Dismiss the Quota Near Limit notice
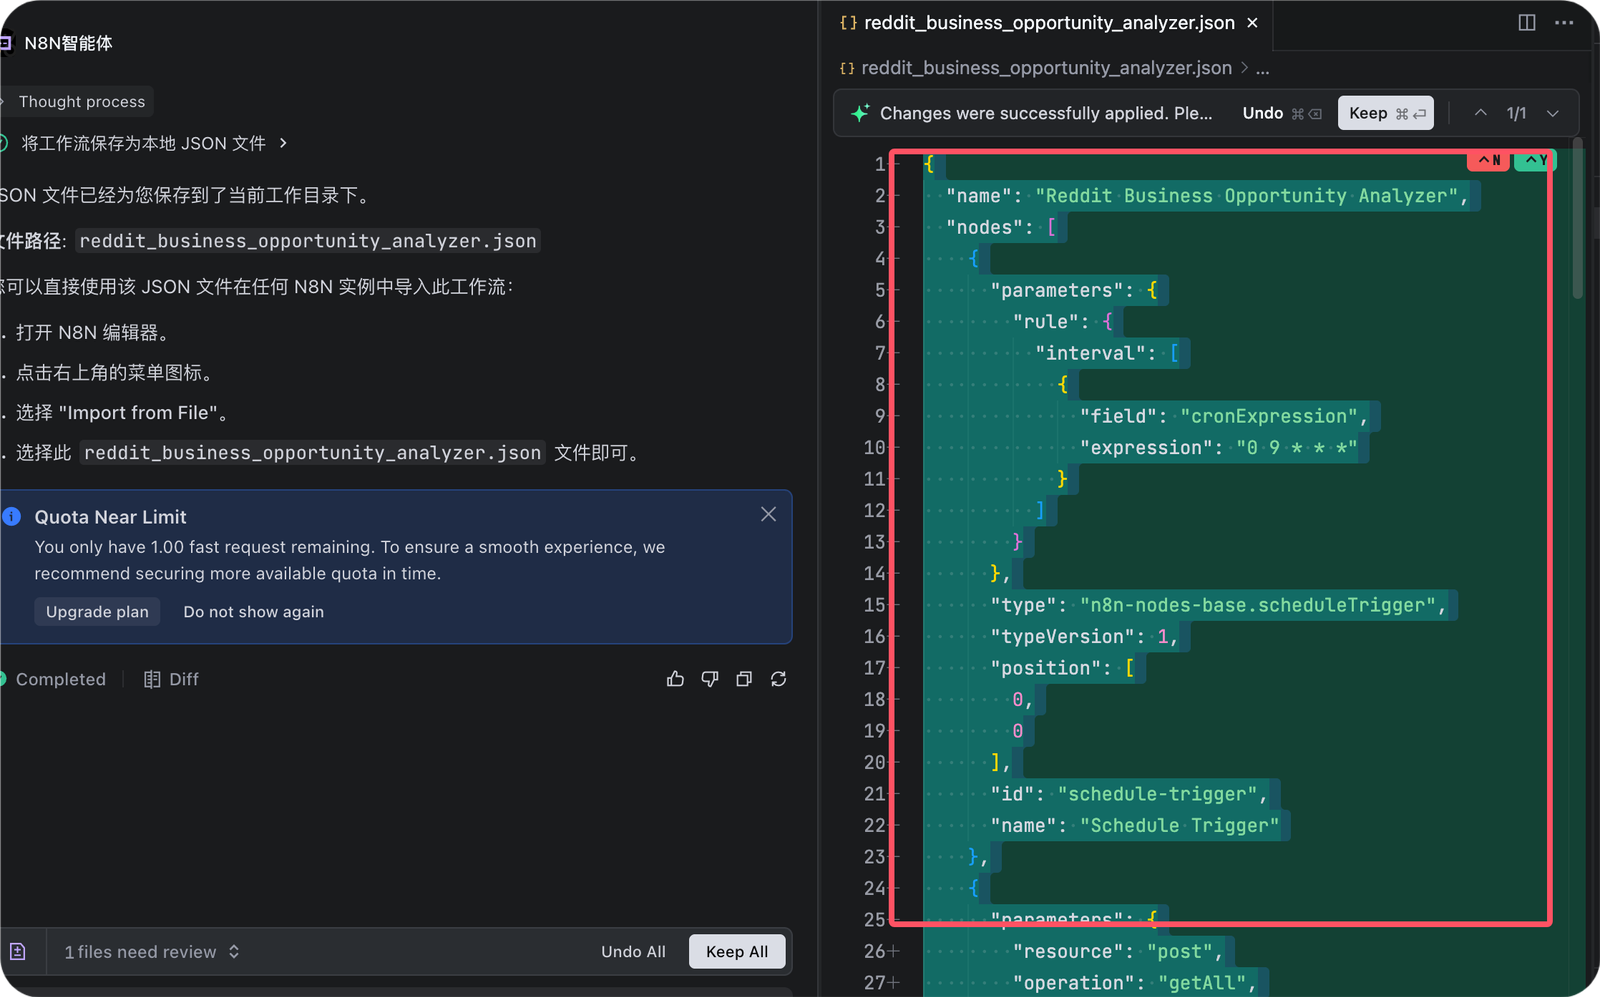The width and height of the screenshot is (1600, 997). (x=768, y=514)
